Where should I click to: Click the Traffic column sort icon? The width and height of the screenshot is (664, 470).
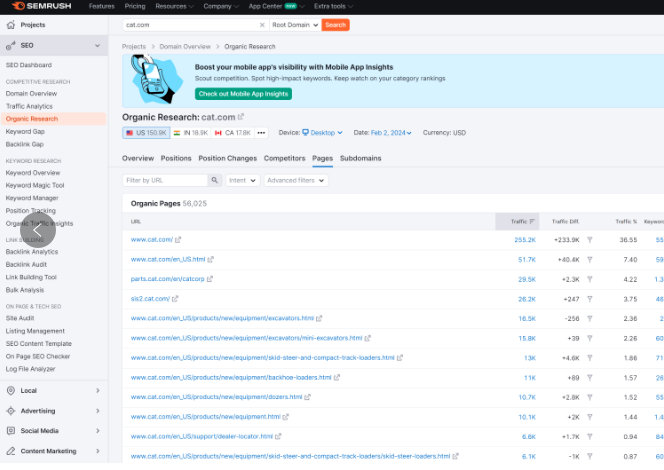[531, 221]
